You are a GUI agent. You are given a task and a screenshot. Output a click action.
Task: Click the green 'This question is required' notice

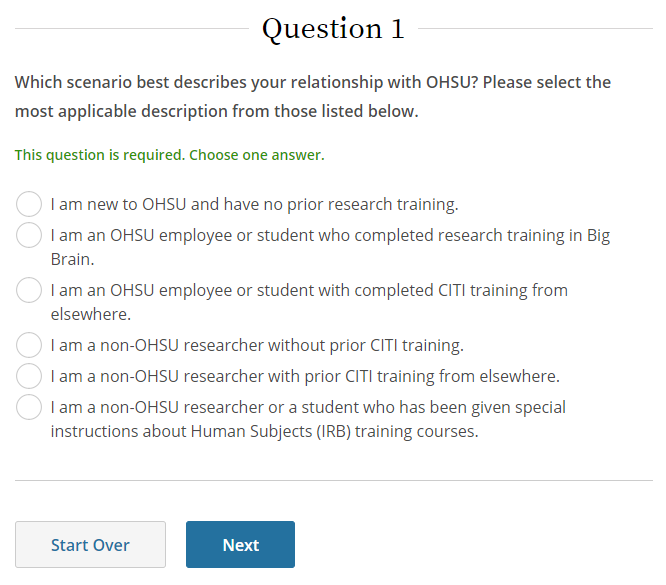[99, 155]
